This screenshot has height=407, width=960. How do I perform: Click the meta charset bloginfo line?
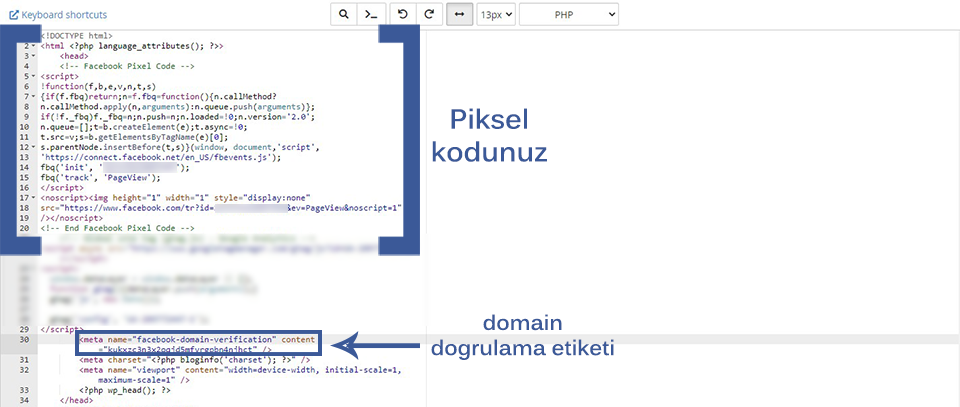pos(195,360)
